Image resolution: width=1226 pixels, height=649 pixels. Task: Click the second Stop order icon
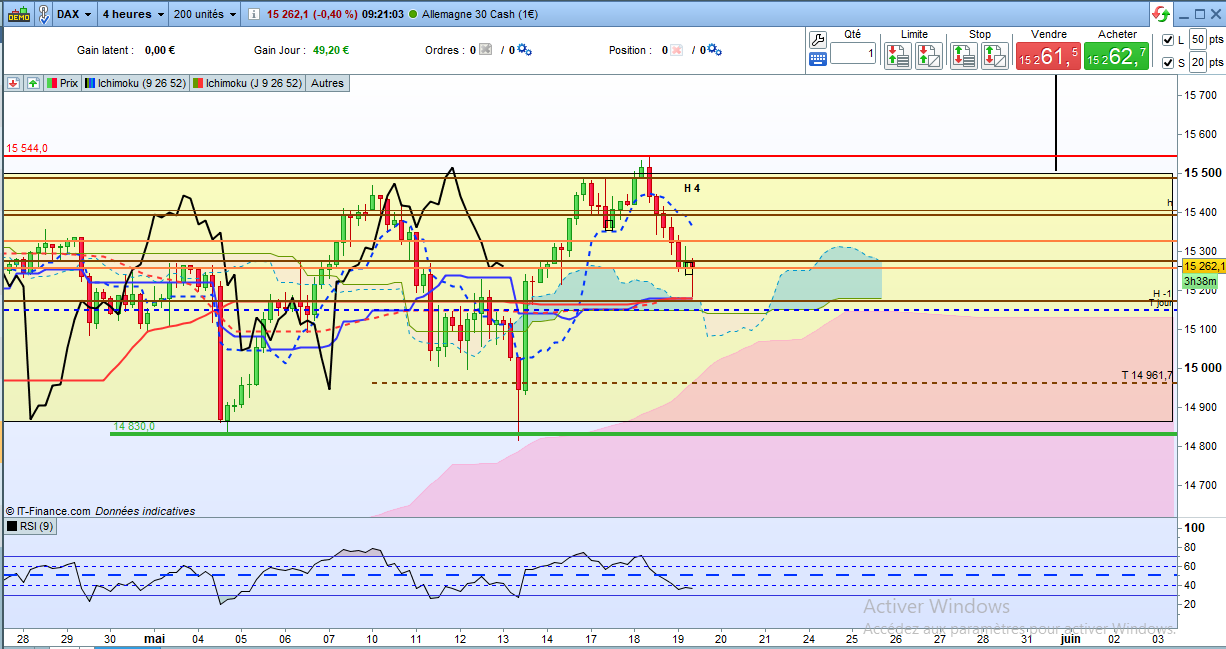point(995,55)
